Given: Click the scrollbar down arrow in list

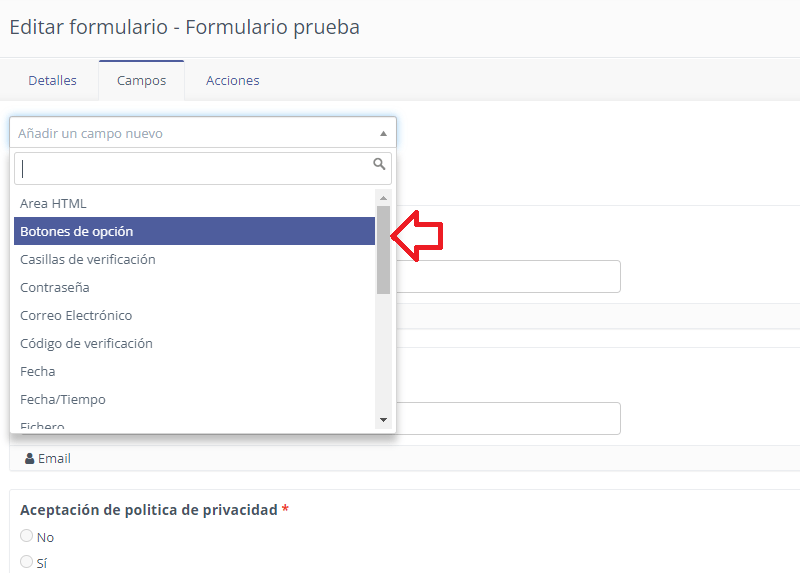Looking at the screenshot, I should pyautogui.click(x=383, y=420).
